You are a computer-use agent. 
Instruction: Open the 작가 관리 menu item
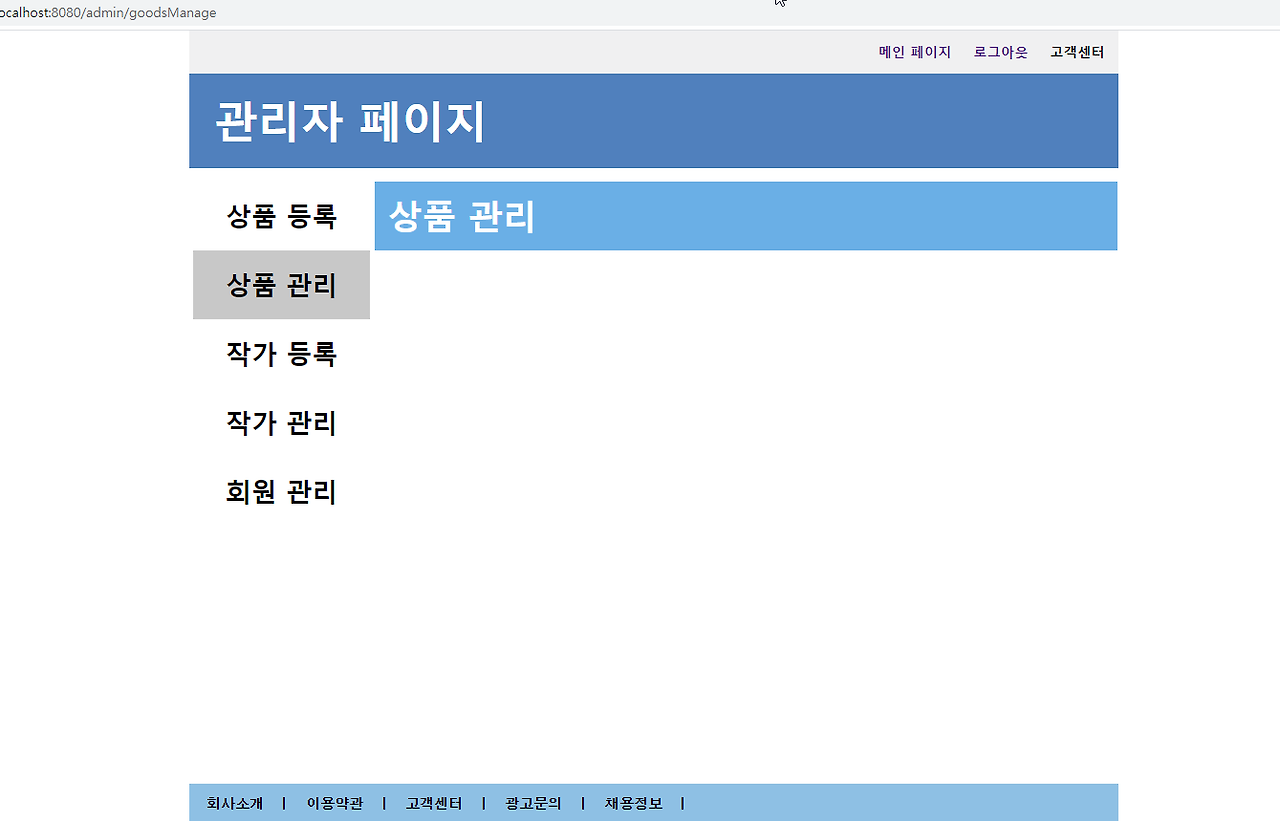[x=281, y=423]
